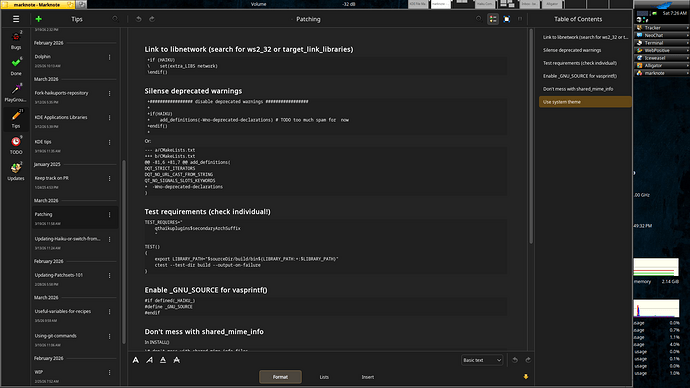Apply strikethrough text formatting
Screen dimensions: 690x388
click(177, 360)
